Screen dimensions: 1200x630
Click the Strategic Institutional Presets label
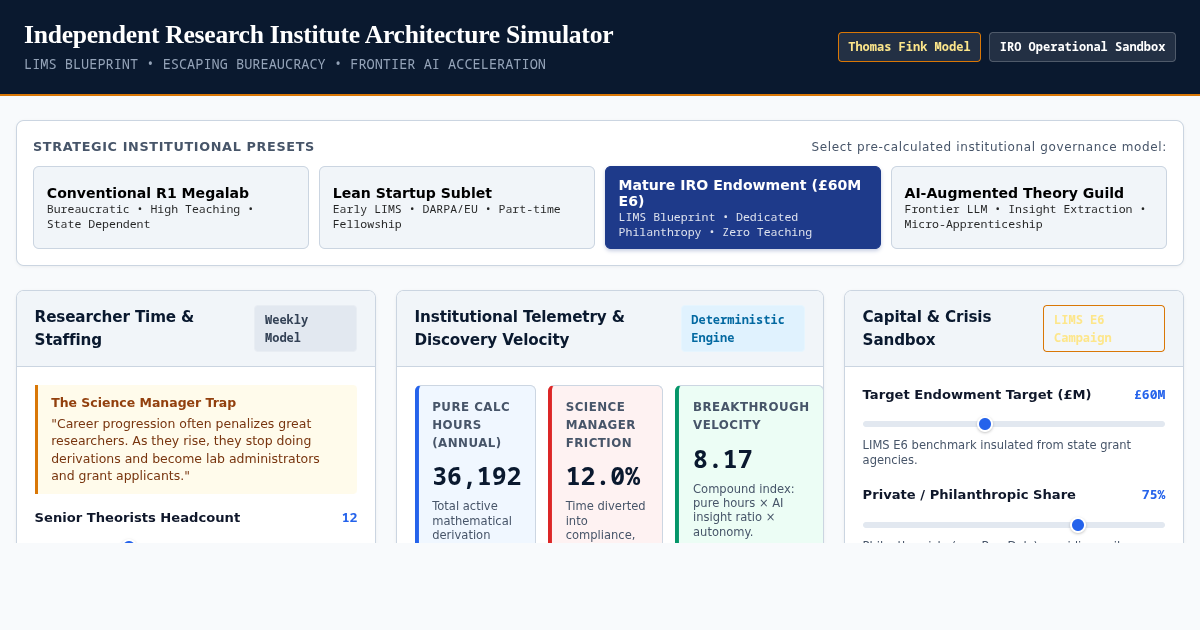[174, 147]
